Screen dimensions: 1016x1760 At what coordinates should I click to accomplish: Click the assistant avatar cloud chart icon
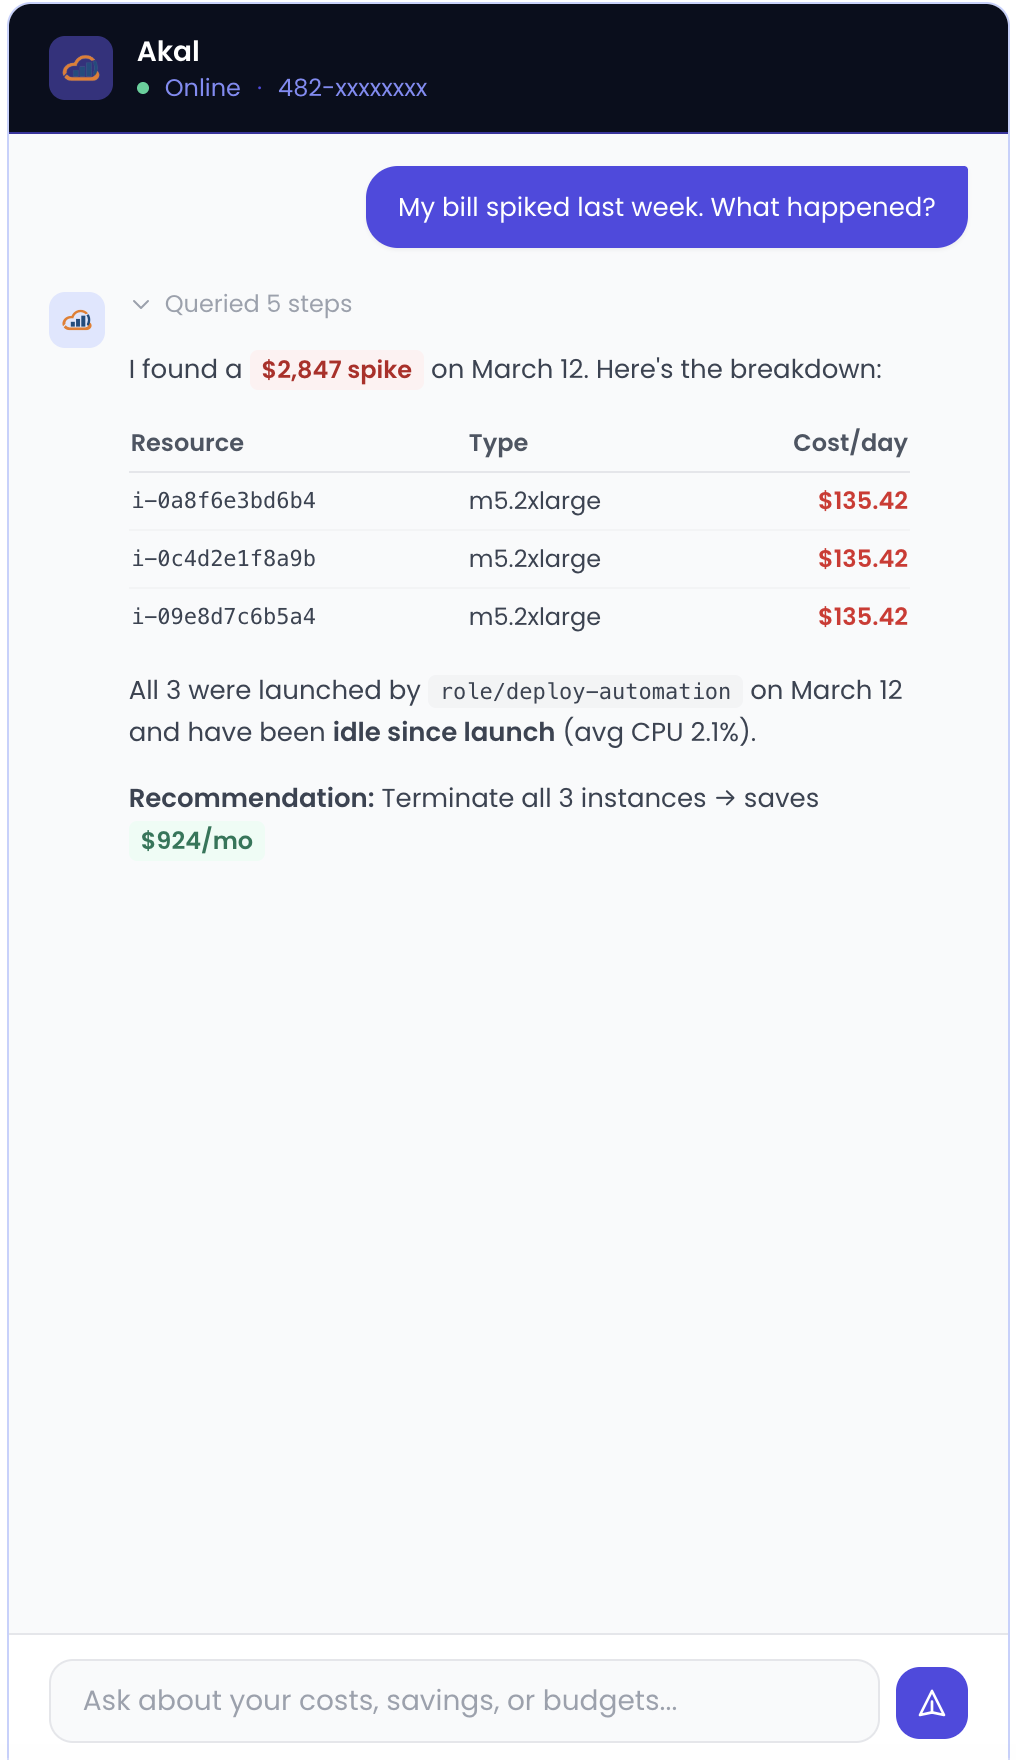pyautogui.click(x=77, y=320)
